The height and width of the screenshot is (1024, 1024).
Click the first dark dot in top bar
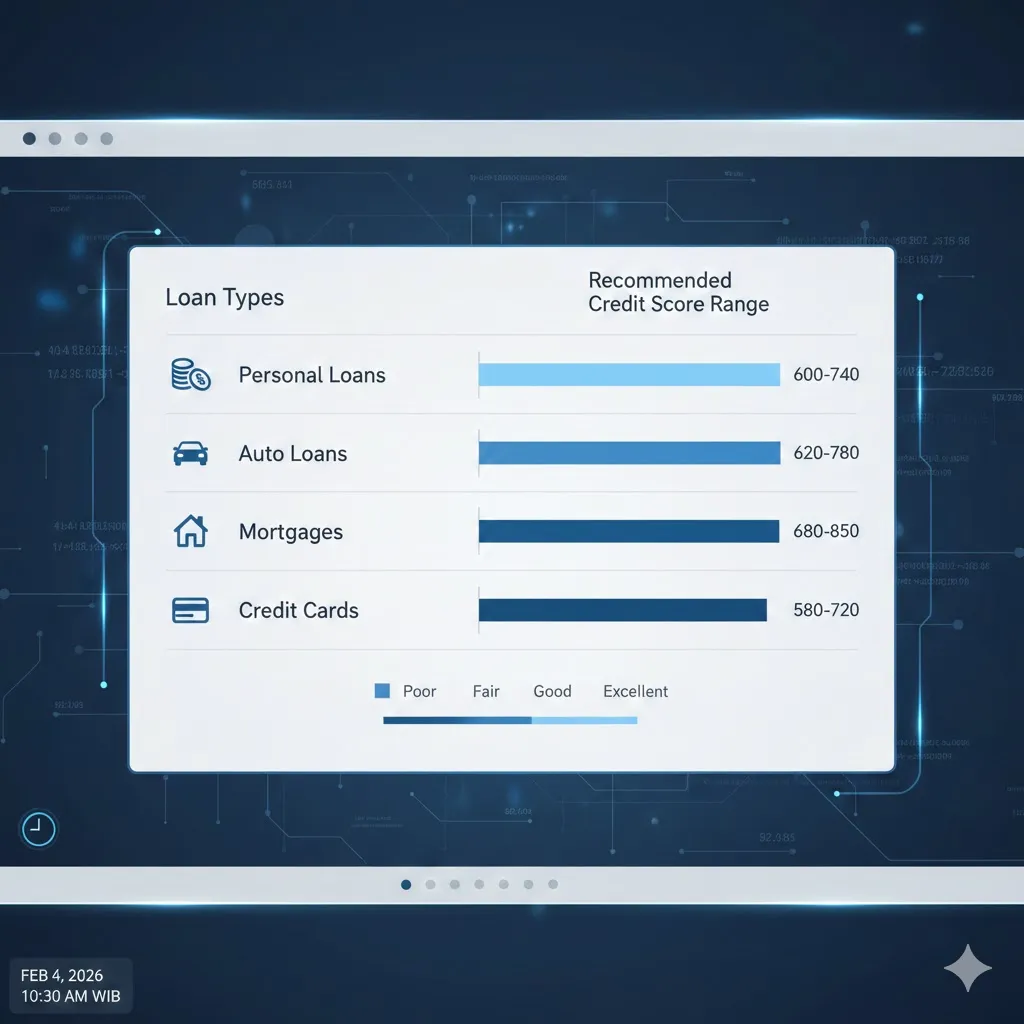(29, 138)
